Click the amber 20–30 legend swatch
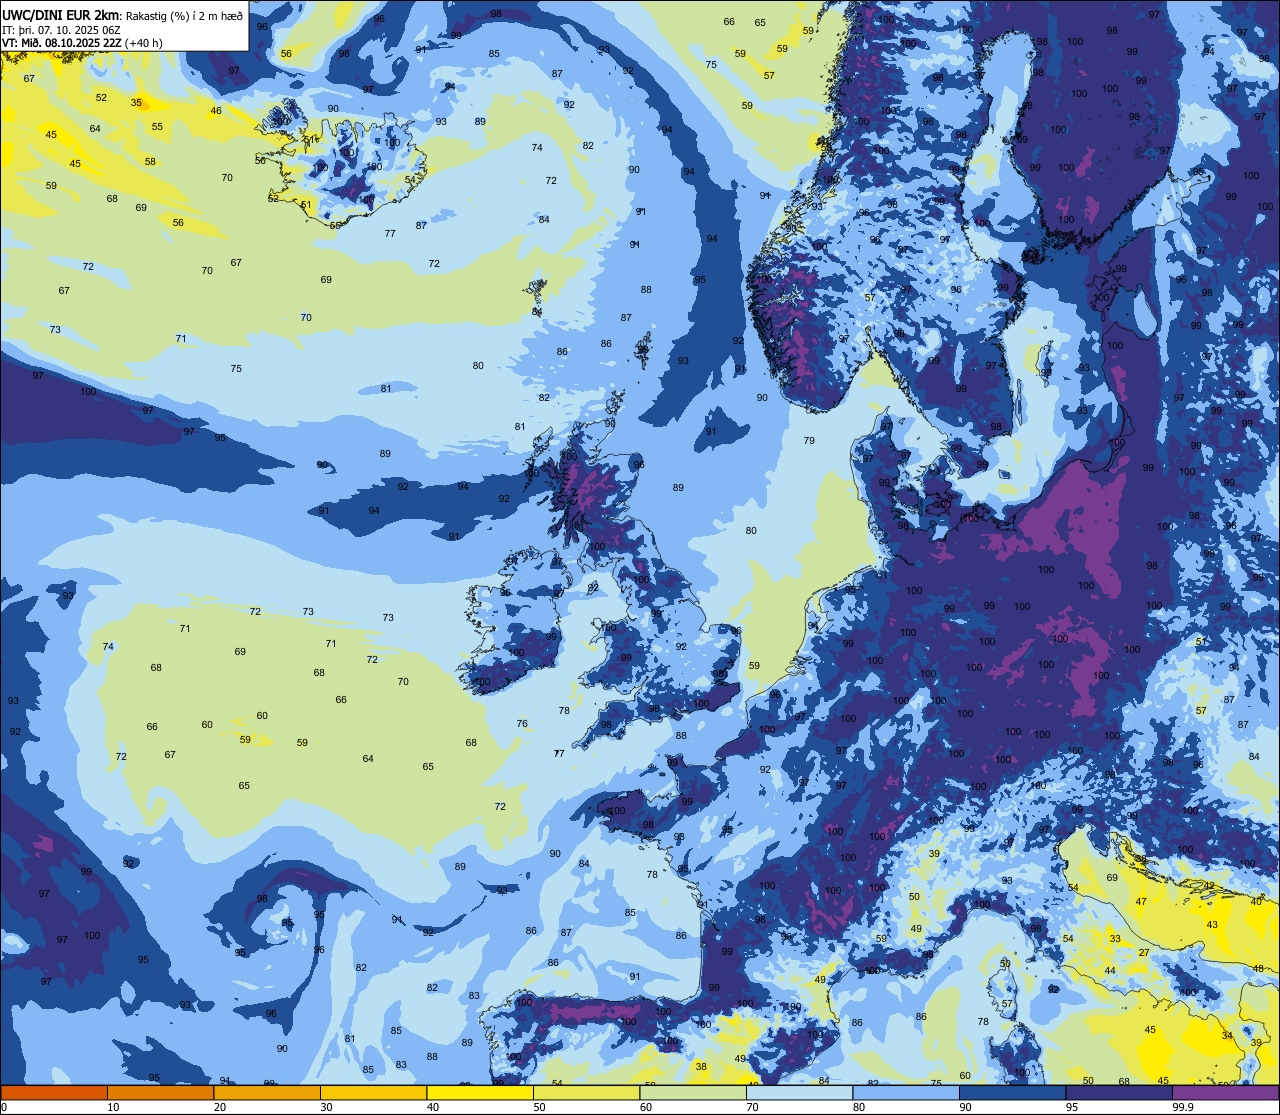Viewport: 1280px width, 1115px height. [267, 1092]
